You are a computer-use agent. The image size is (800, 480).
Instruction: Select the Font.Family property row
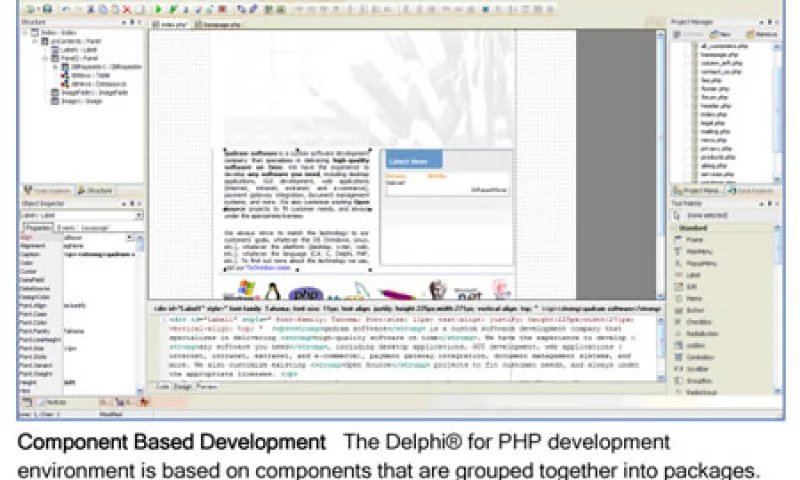pos(79,331)
